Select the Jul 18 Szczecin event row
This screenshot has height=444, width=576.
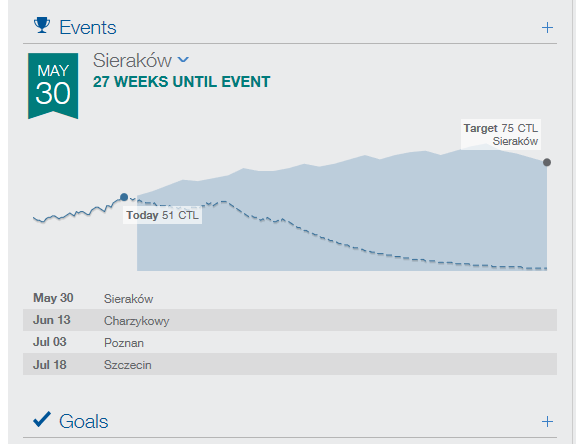pos(290,364)
